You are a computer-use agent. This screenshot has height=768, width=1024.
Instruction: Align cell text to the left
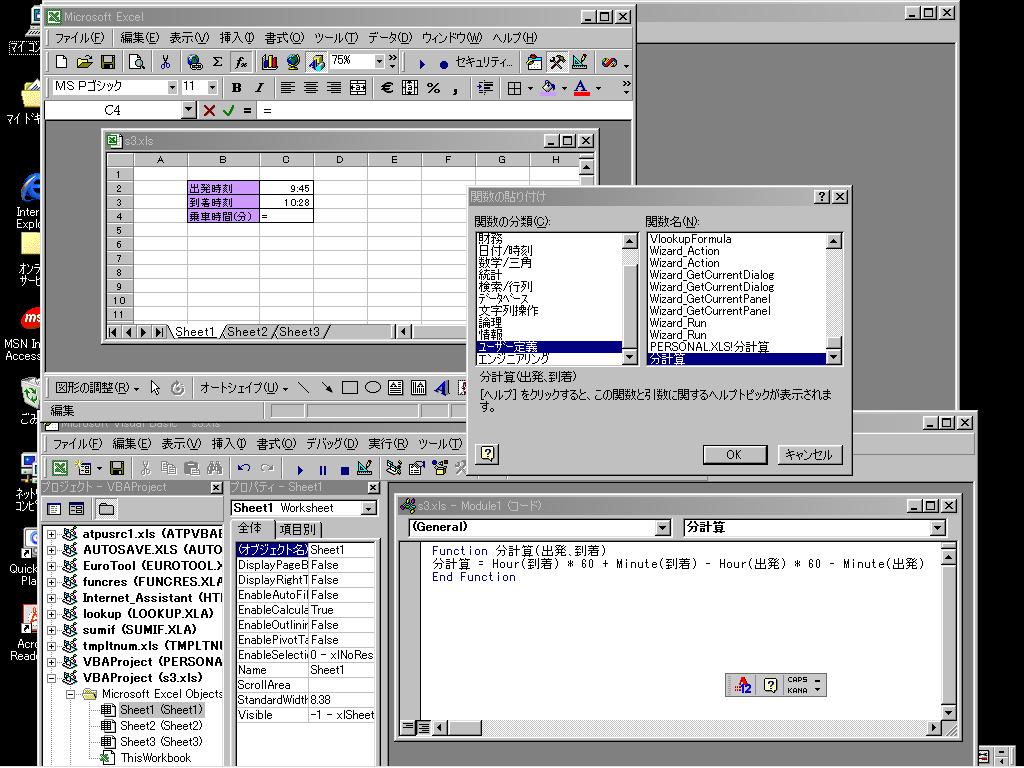pos(287,88)
